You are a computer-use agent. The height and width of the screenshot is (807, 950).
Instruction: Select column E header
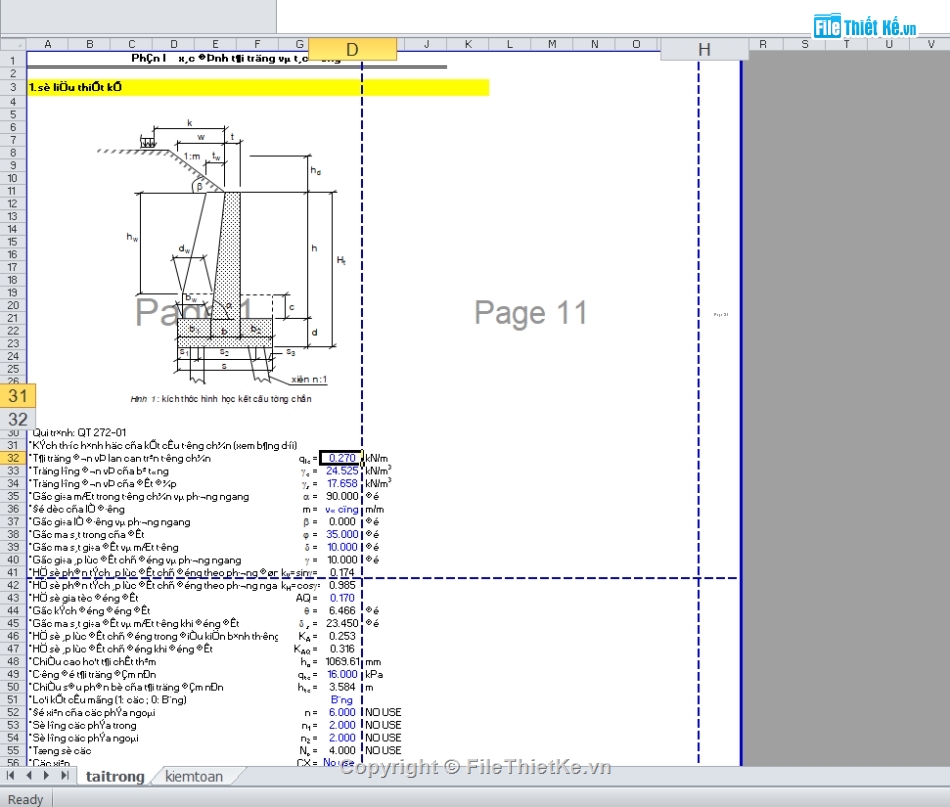[x=215, y=44]
